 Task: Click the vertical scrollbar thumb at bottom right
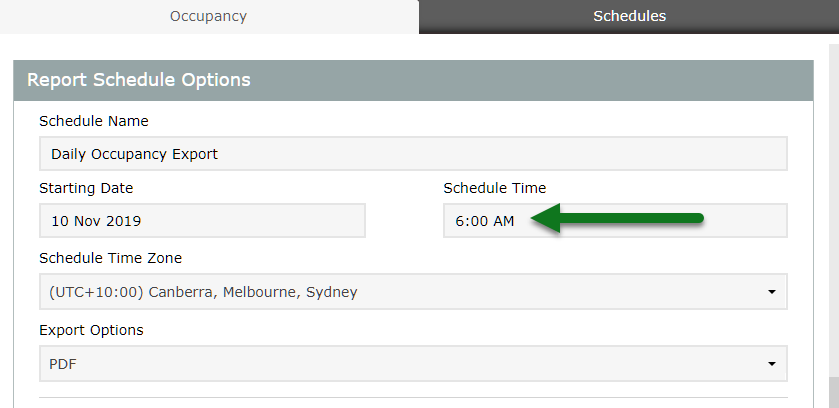click(x=833, y=392)
